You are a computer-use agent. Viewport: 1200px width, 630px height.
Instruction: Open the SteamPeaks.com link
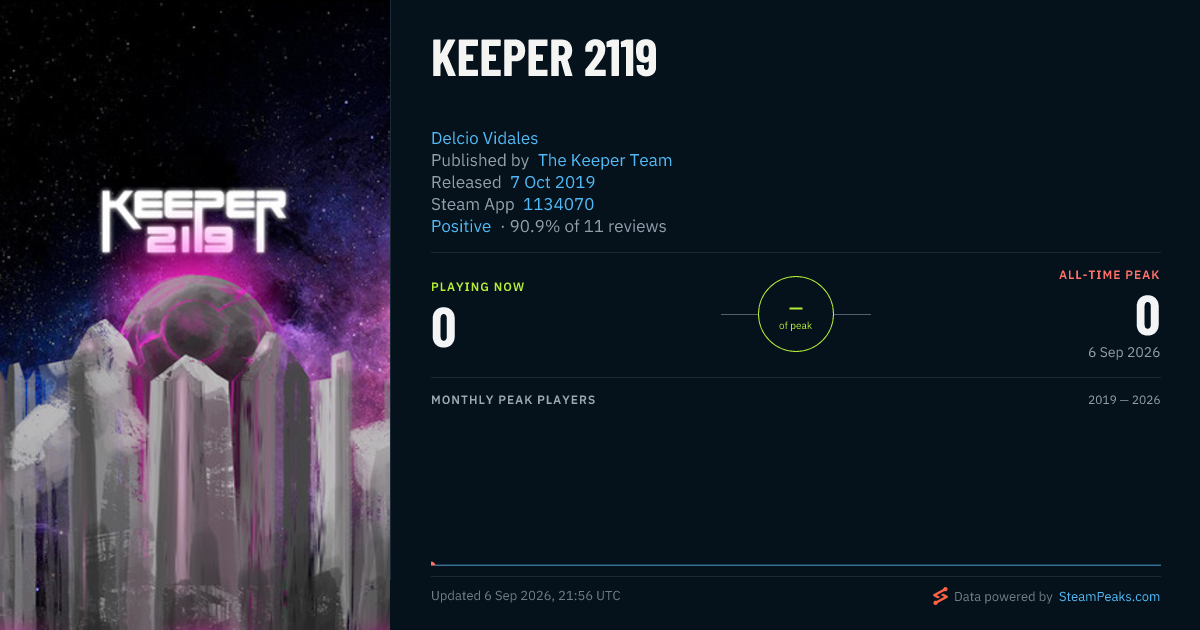click(x=1109, y=597)
